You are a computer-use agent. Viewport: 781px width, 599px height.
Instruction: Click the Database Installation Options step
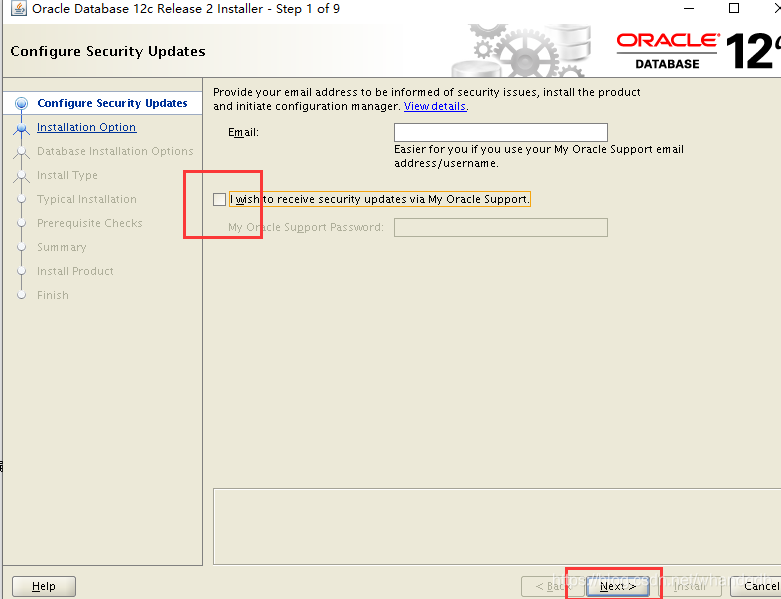[x=115, y=151]
